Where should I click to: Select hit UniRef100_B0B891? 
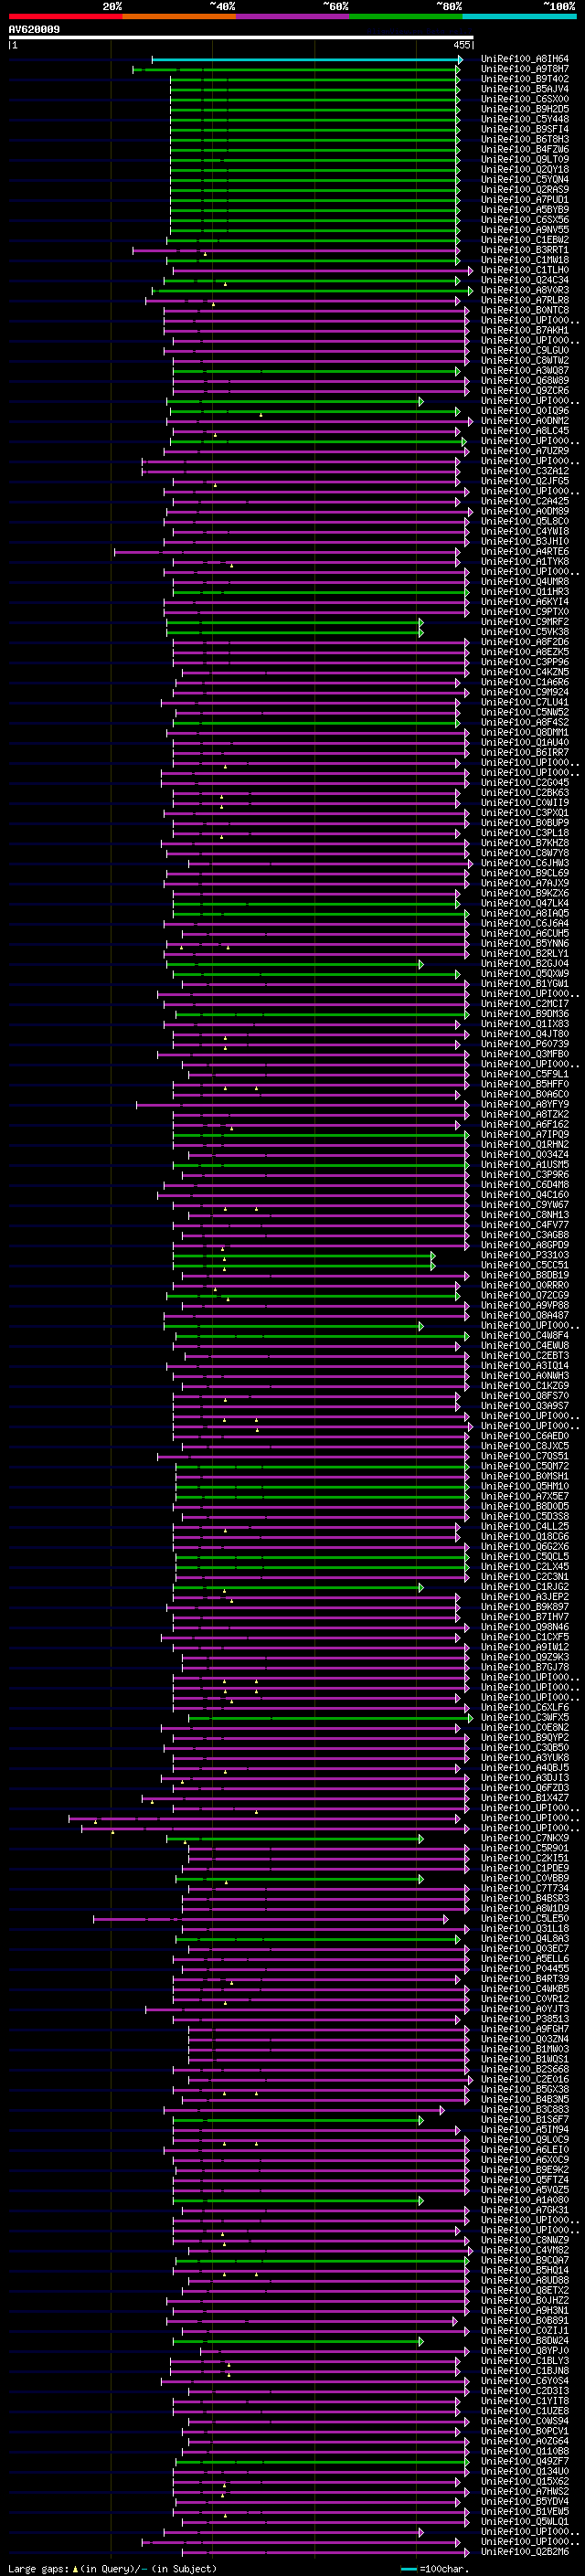524,2321
